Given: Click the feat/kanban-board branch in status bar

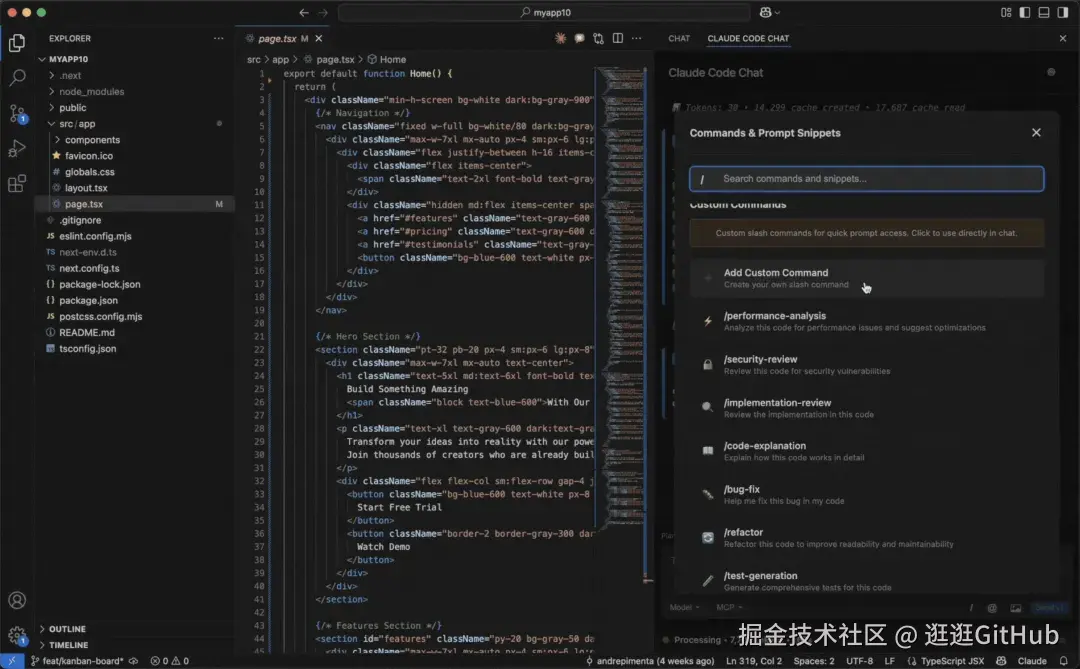Looking at the screenshot, I should [x=77, y=661].
